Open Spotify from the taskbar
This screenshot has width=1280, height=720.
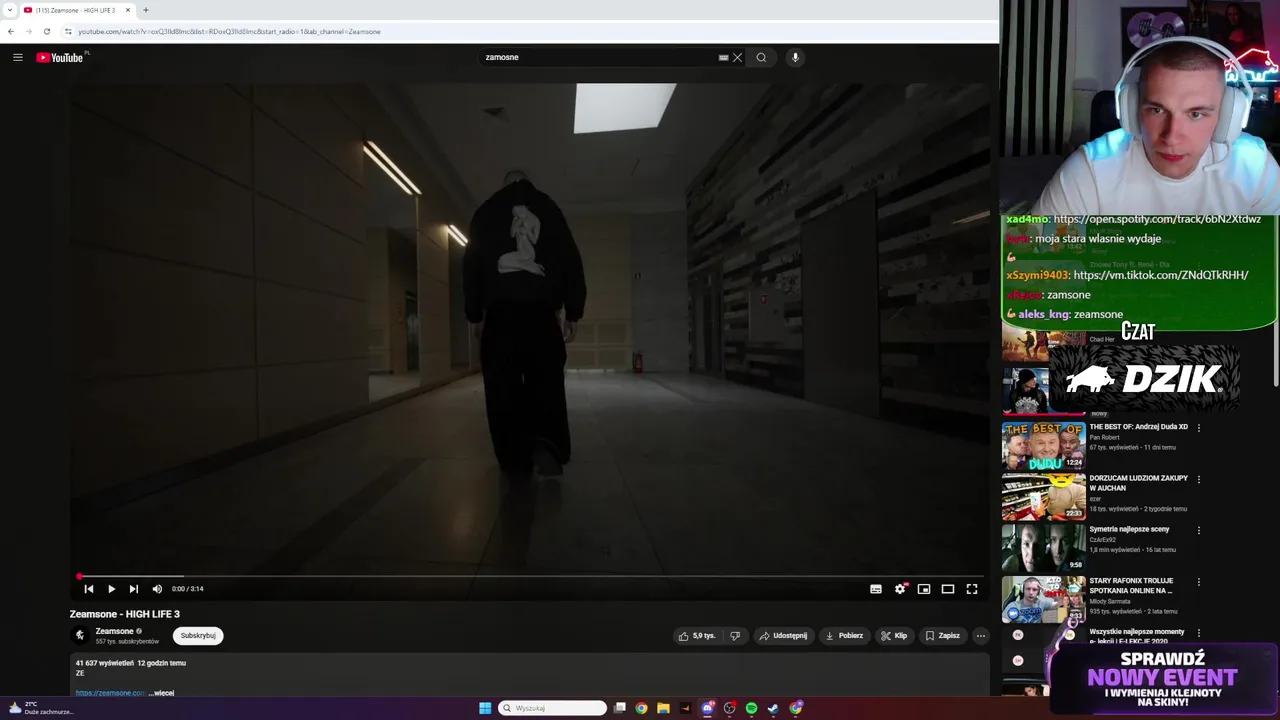click(751, 708)
